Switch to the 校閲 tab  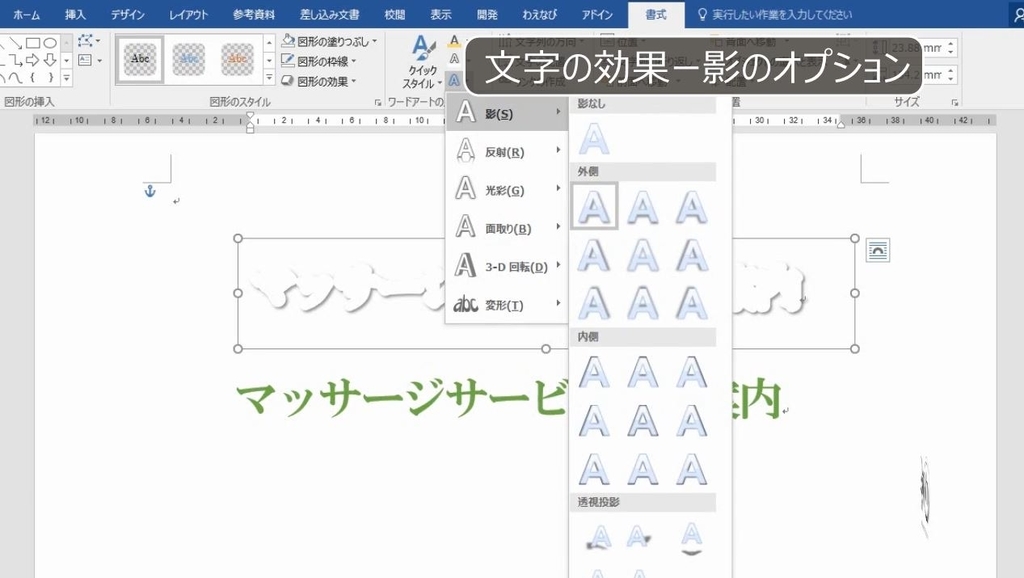coord(394,14)
